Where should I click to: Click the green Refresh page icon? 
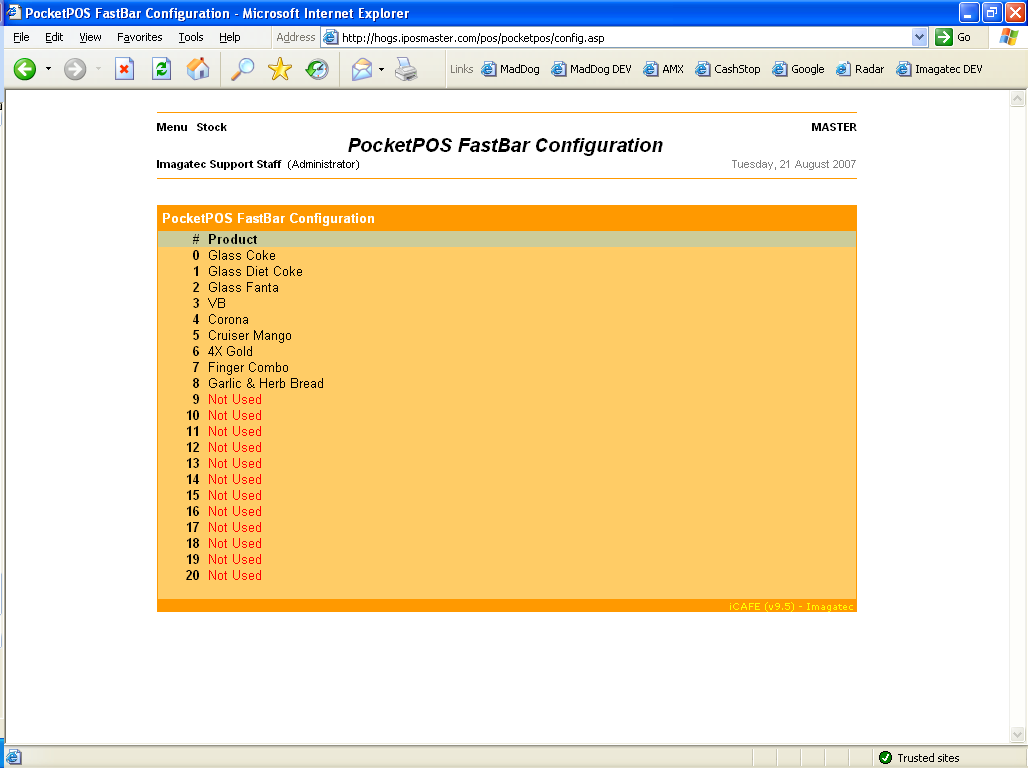click(x=161, y=69)
